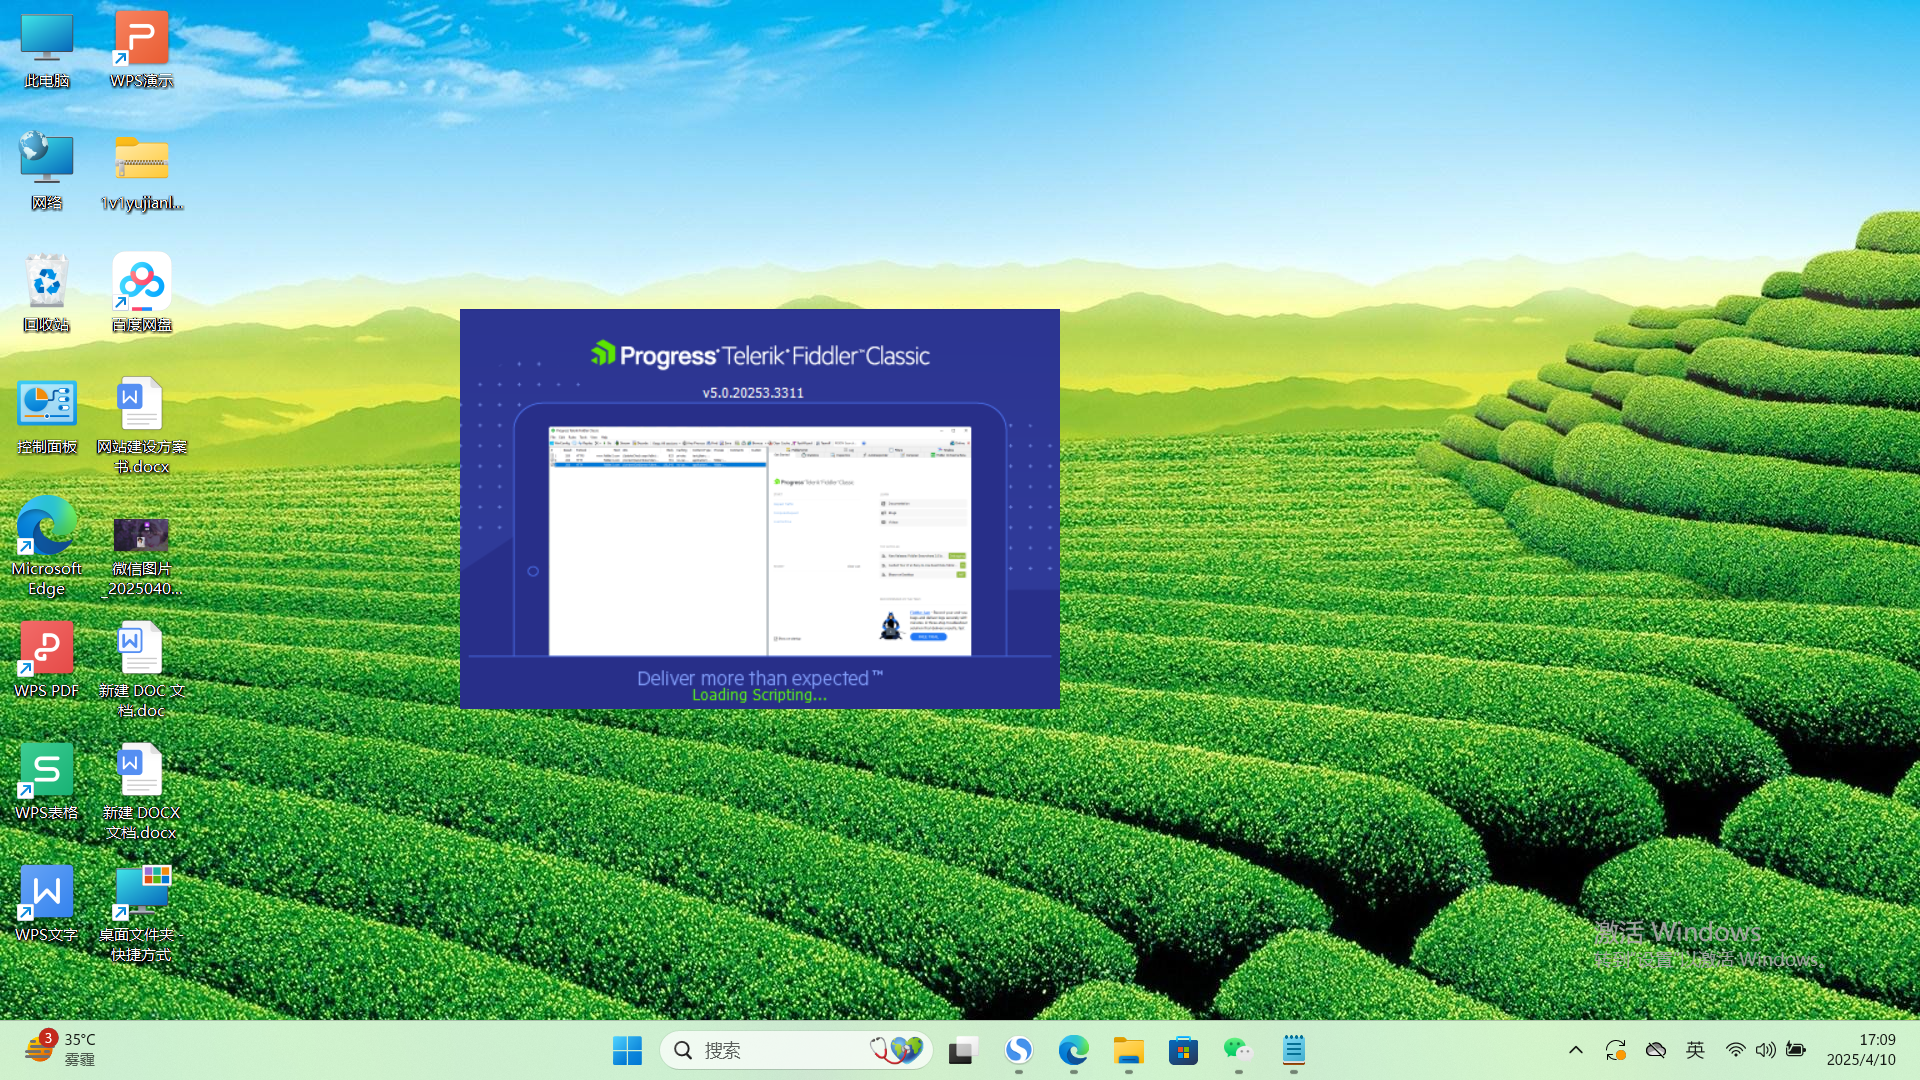Screen dimensions: 1920x1080
Task: Click the cloud sync-off tray icon
Action: (x=1656, y=1050)
